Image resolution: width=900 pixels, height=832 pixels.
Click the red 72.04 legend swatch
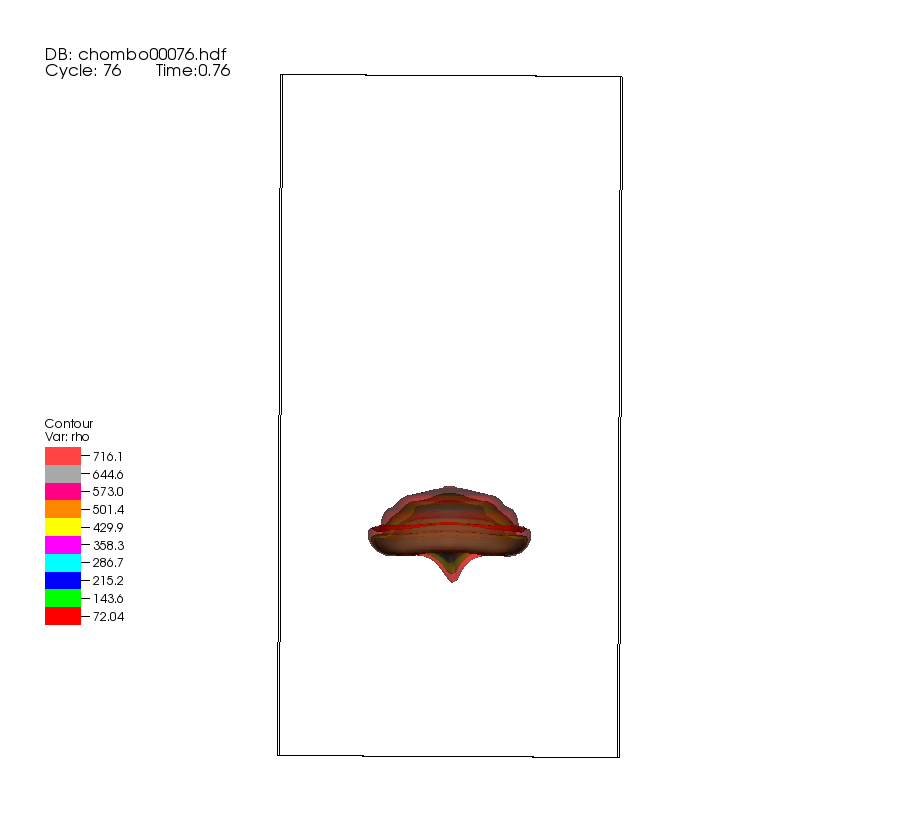click(63, 616)
